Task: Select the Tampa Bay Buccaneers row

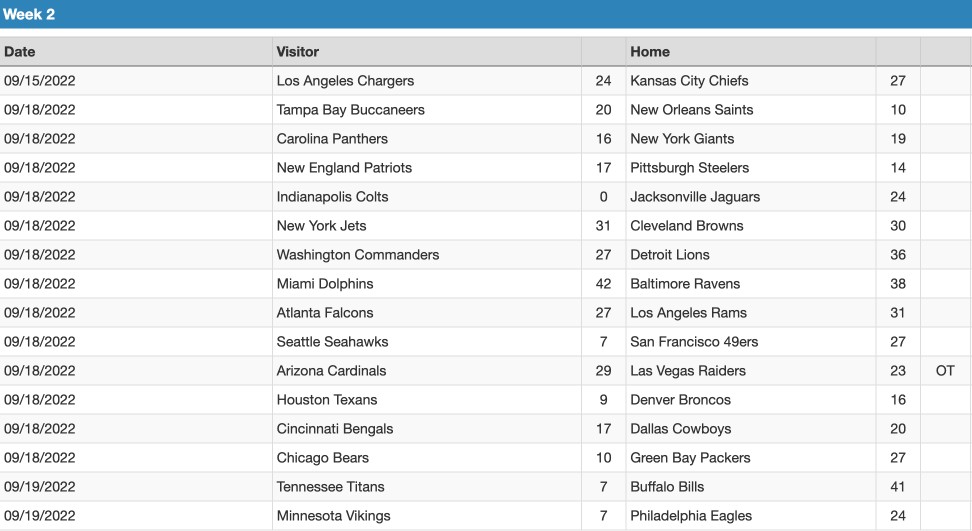Action: pos(486,110)
